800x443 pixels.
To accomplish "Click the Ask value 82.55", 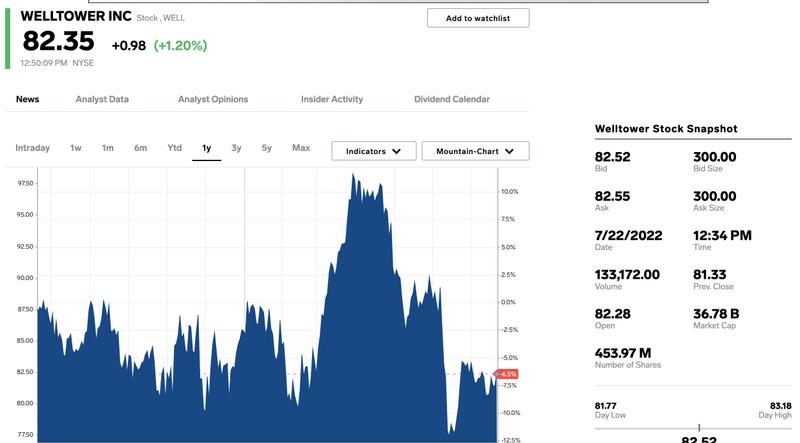I will [613, 196].
